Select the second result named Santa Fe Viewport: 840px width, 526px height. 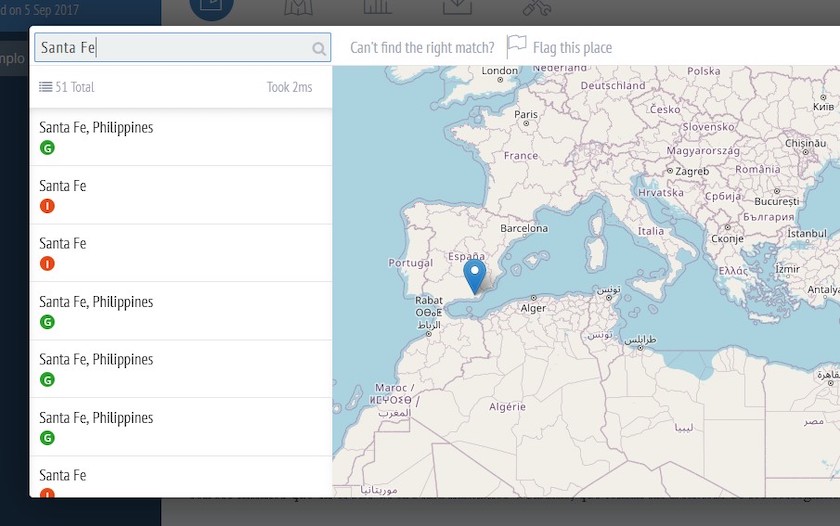click(63, 186)
